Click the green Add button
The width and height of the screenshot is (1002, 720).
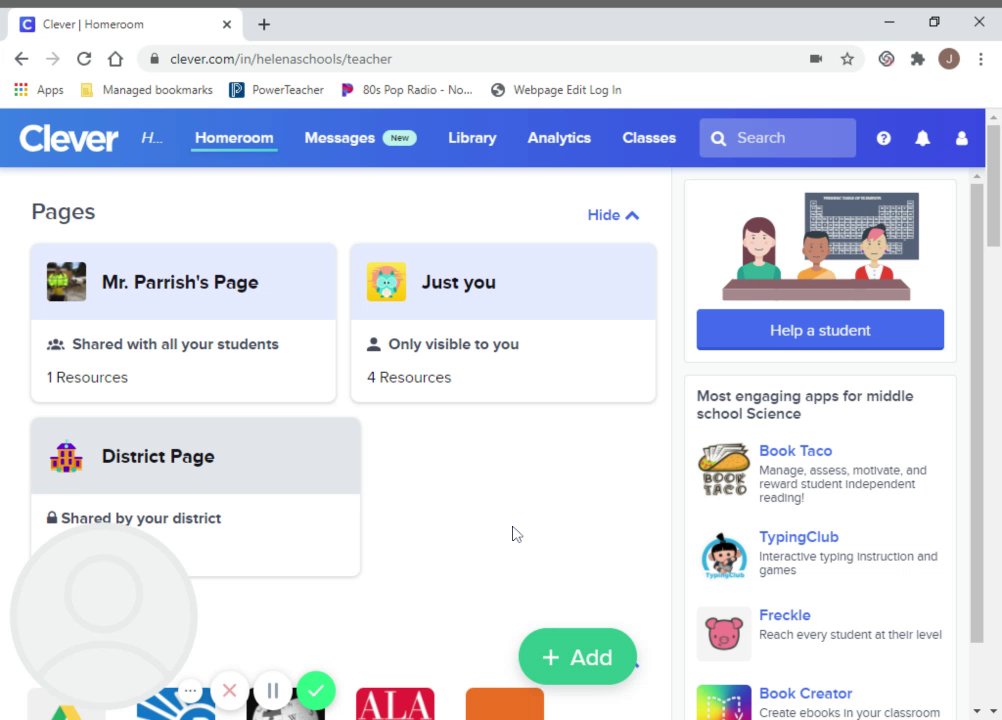coord(578,657)
